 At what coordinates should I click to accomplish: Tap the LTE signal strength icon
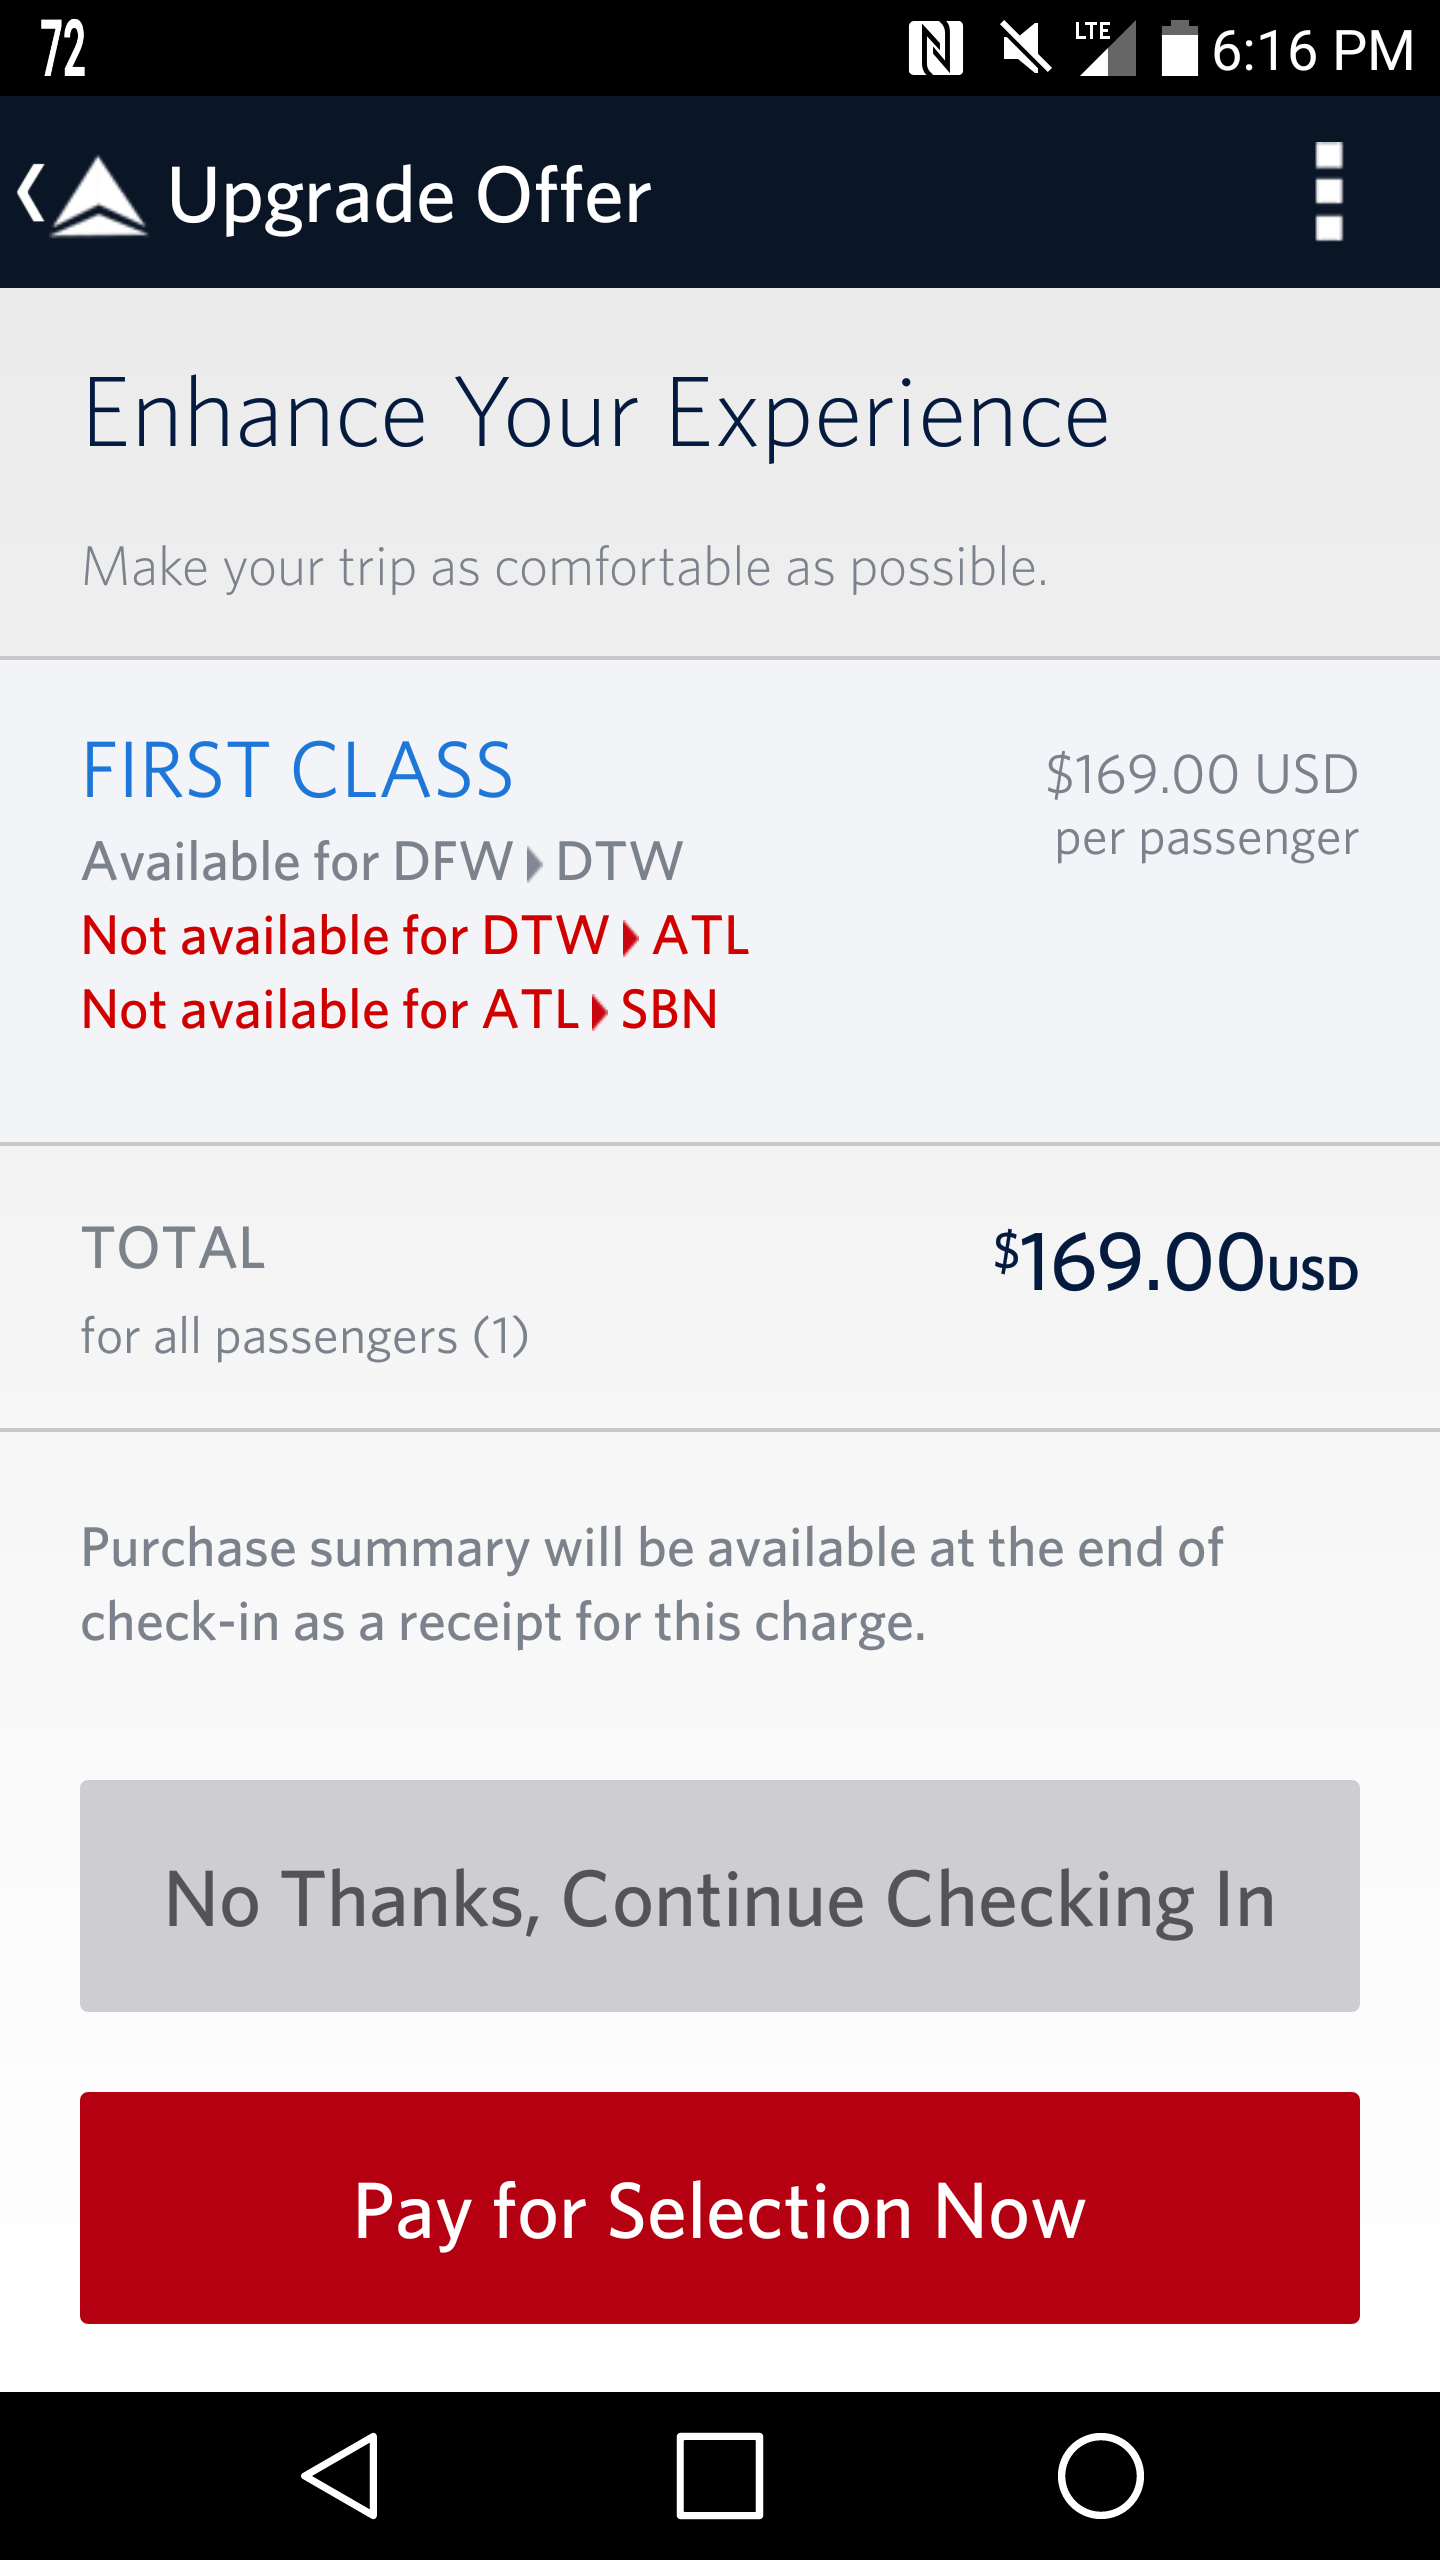click(x=1106, y=49)
